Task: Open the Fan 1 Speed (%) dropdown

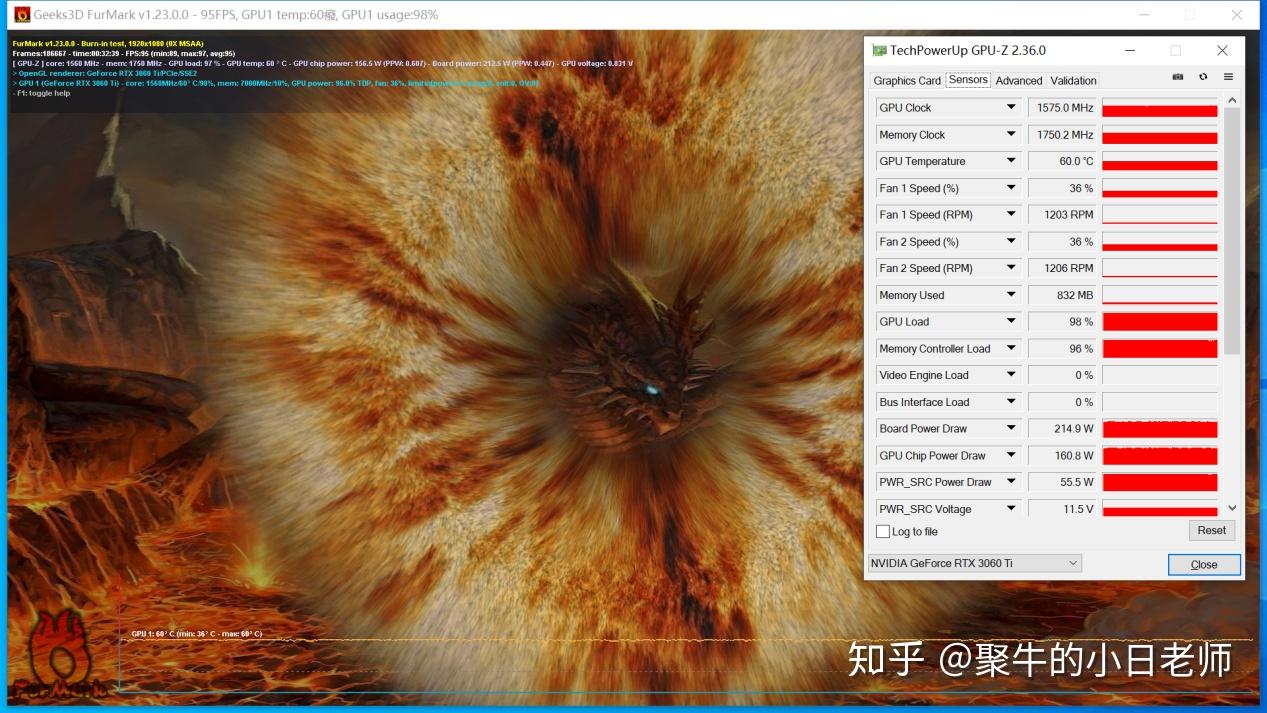Action: [x=1011, y=188]
